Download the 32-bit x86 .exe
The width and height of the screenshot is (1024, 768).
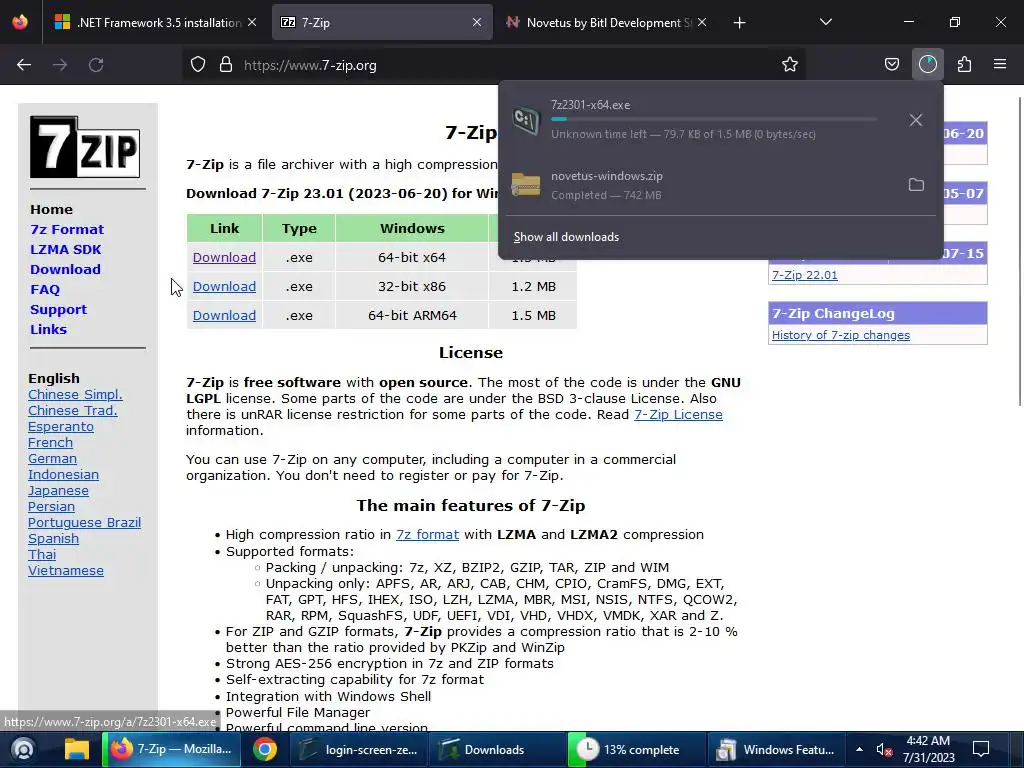224,286
